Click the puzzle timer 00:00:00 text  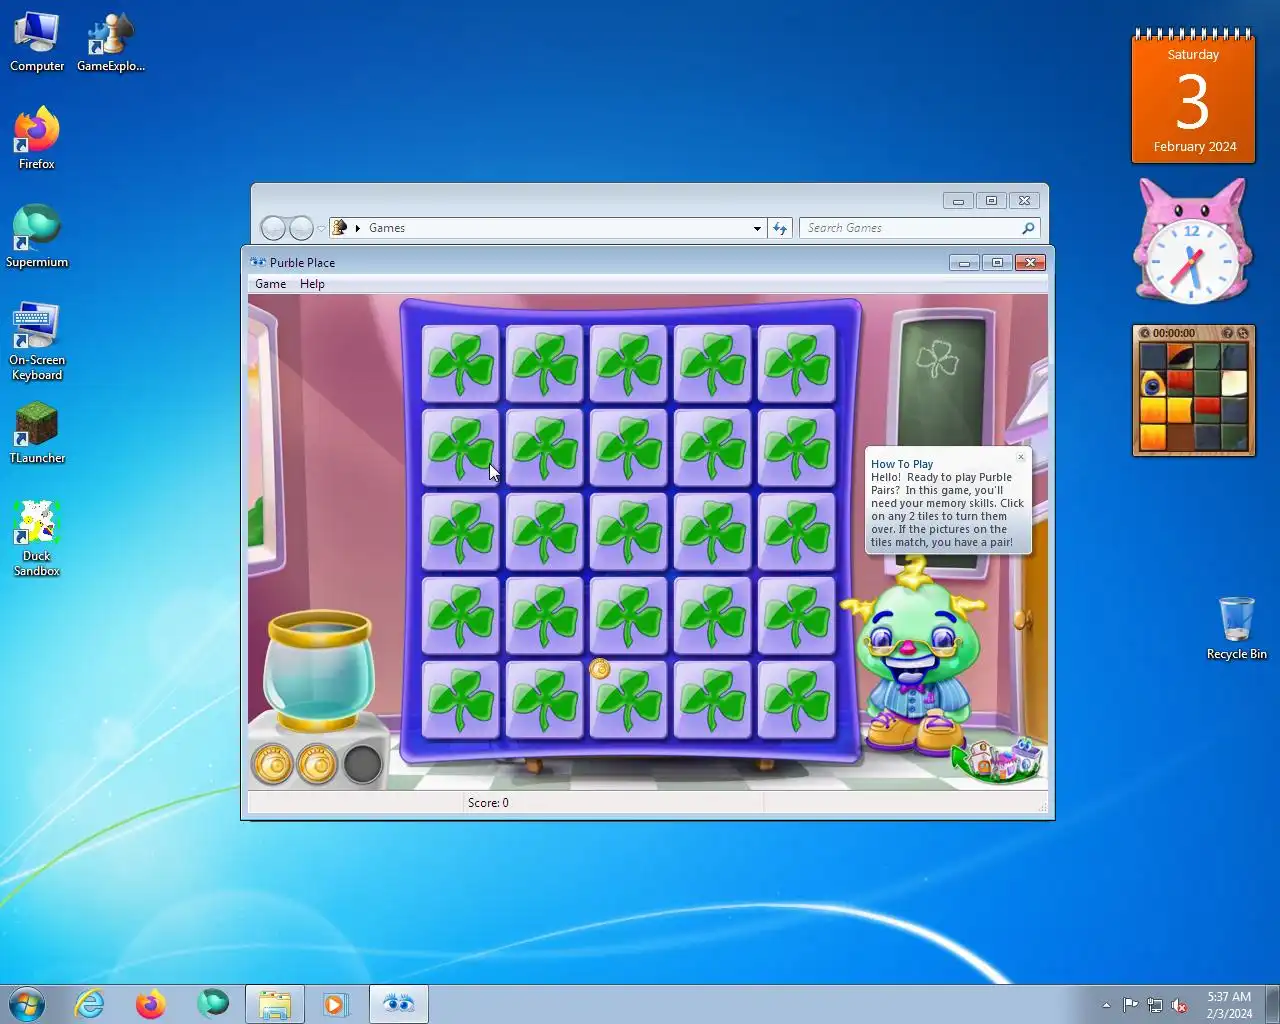1173,333
